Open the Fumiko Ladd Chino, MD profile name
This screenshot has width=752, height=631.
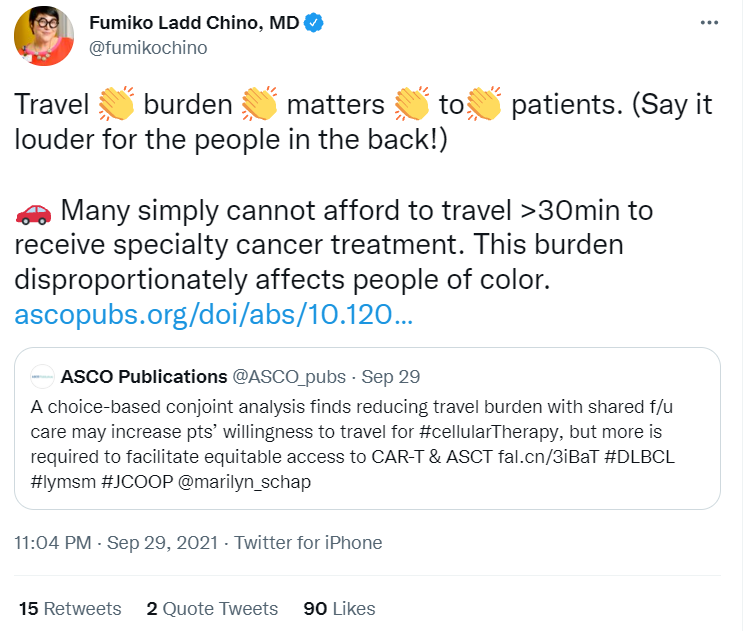(x=193, y=22)
